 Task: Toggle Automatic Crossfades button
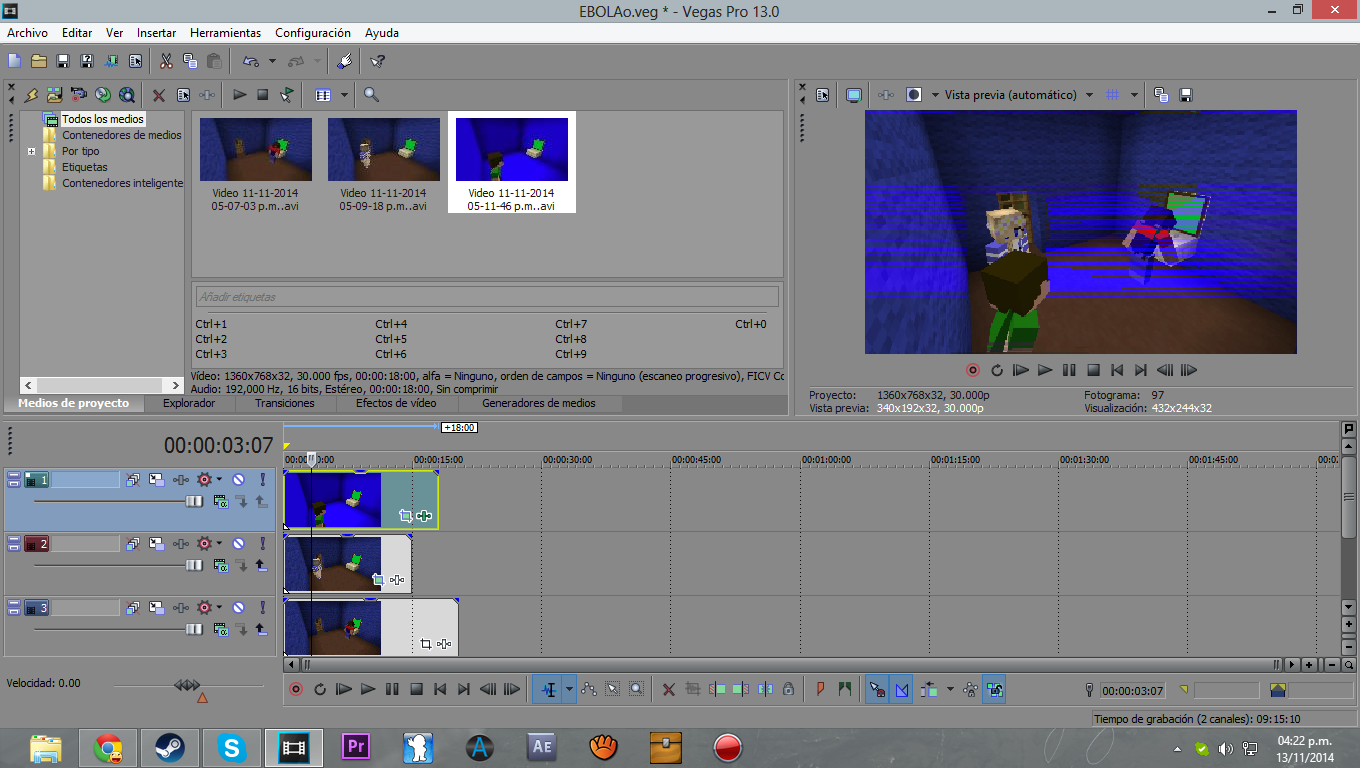tap(902, 689)
